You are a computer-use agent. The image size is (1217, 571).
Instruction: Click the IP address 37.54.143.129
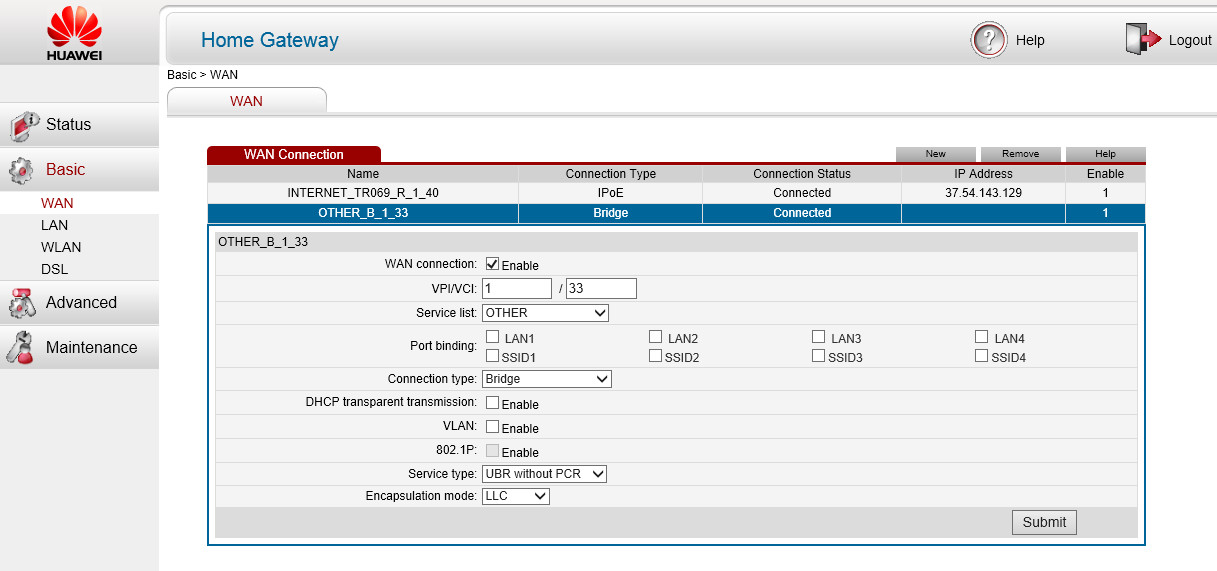tap(983, 193)
